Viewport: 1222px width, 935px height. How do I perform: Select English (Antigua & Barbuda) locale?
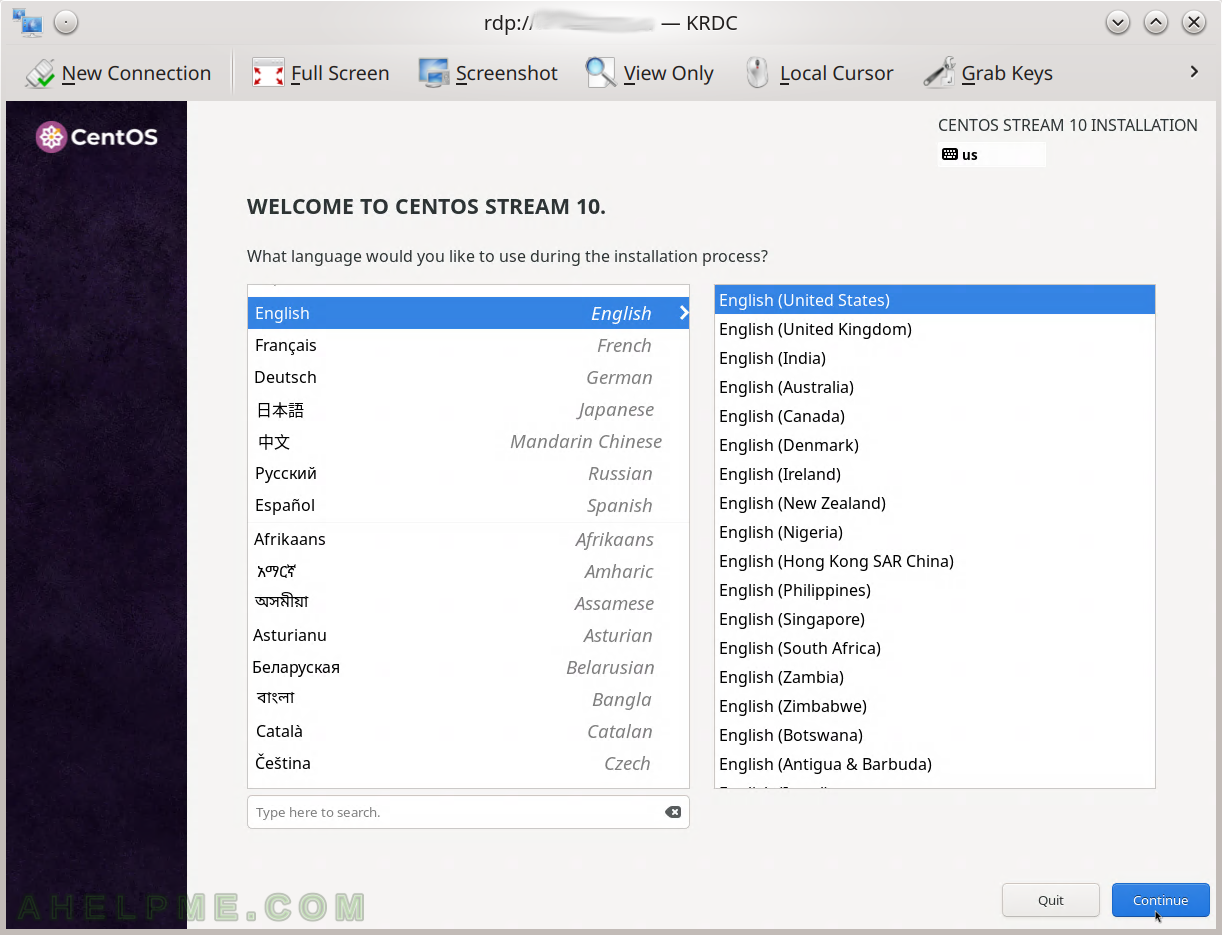coord(935,764)
